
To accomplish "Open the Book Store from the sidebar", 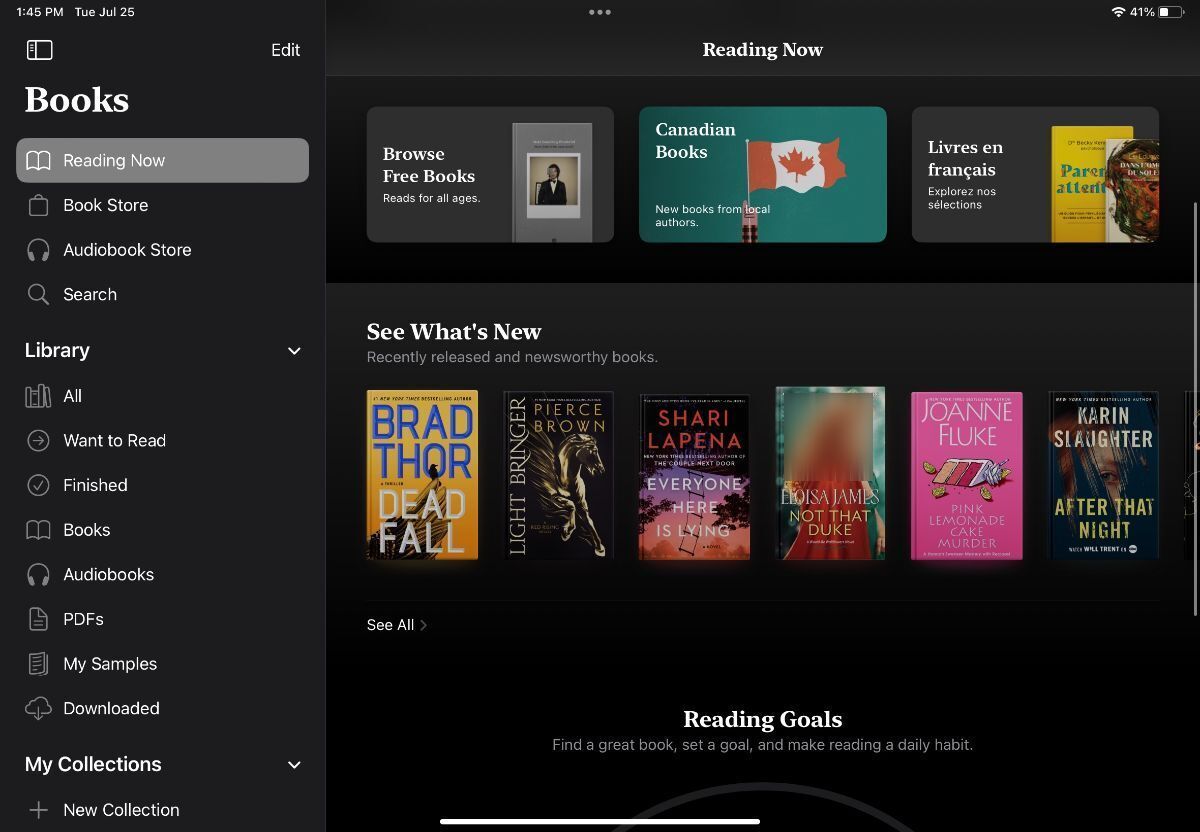I will click(105, 205).
